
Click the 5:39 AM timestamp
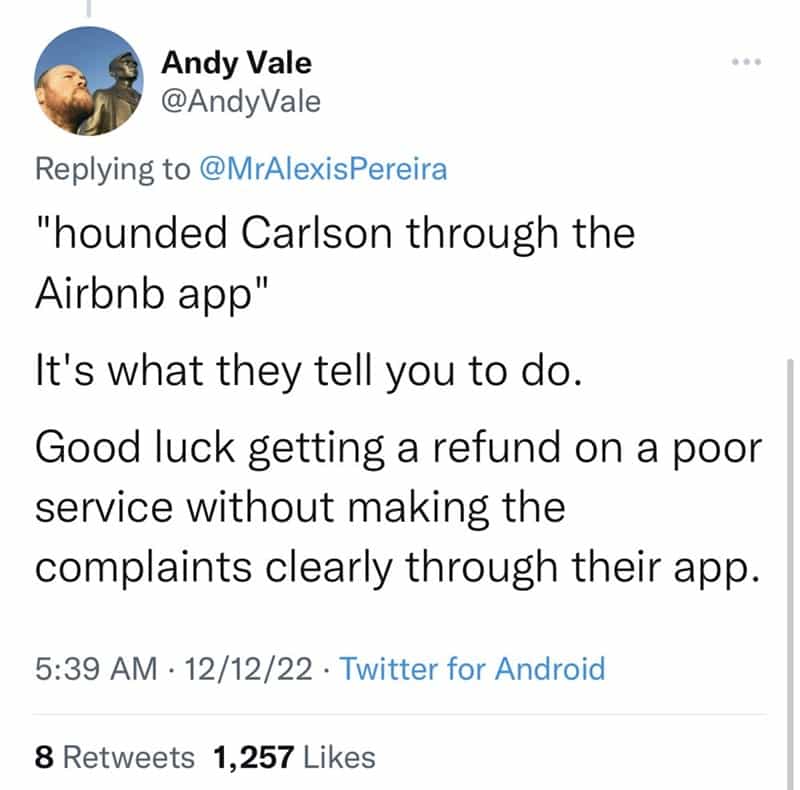click(x=95, y=667)
